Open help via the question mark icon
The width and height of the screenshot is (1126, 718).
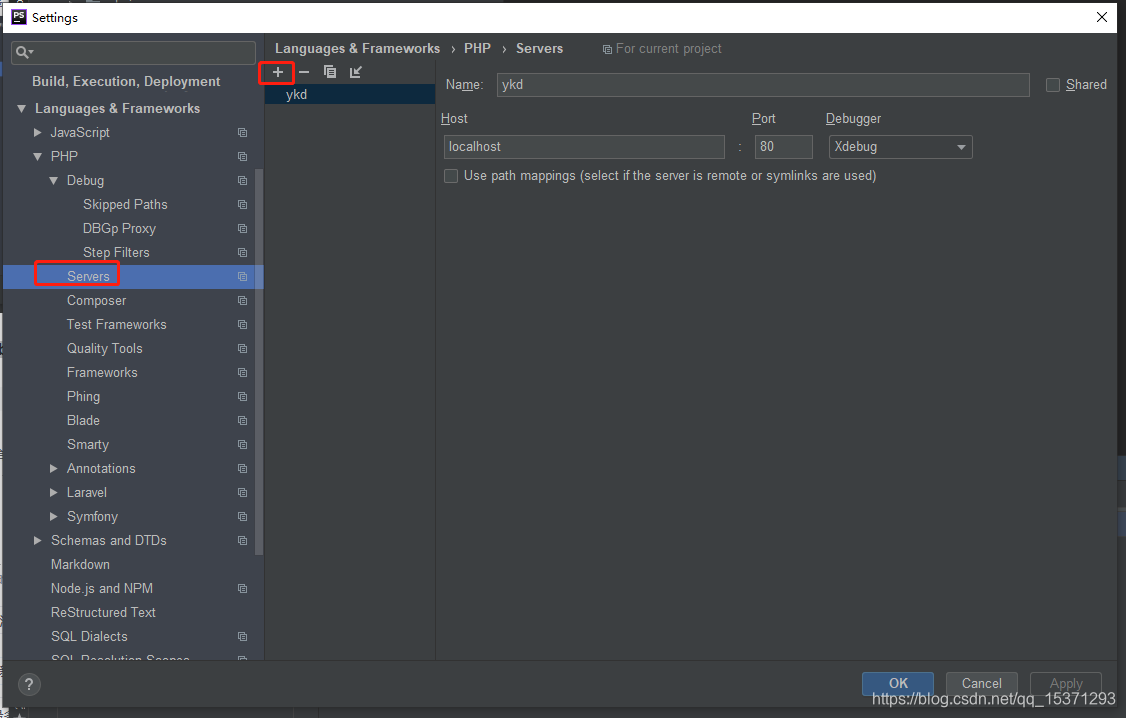click(x=28, y=684)
